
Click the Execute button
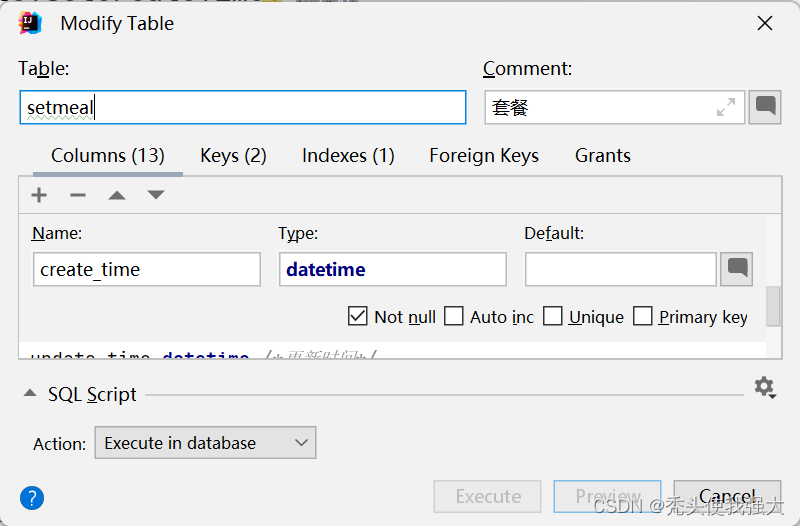(x=487, y=496)
